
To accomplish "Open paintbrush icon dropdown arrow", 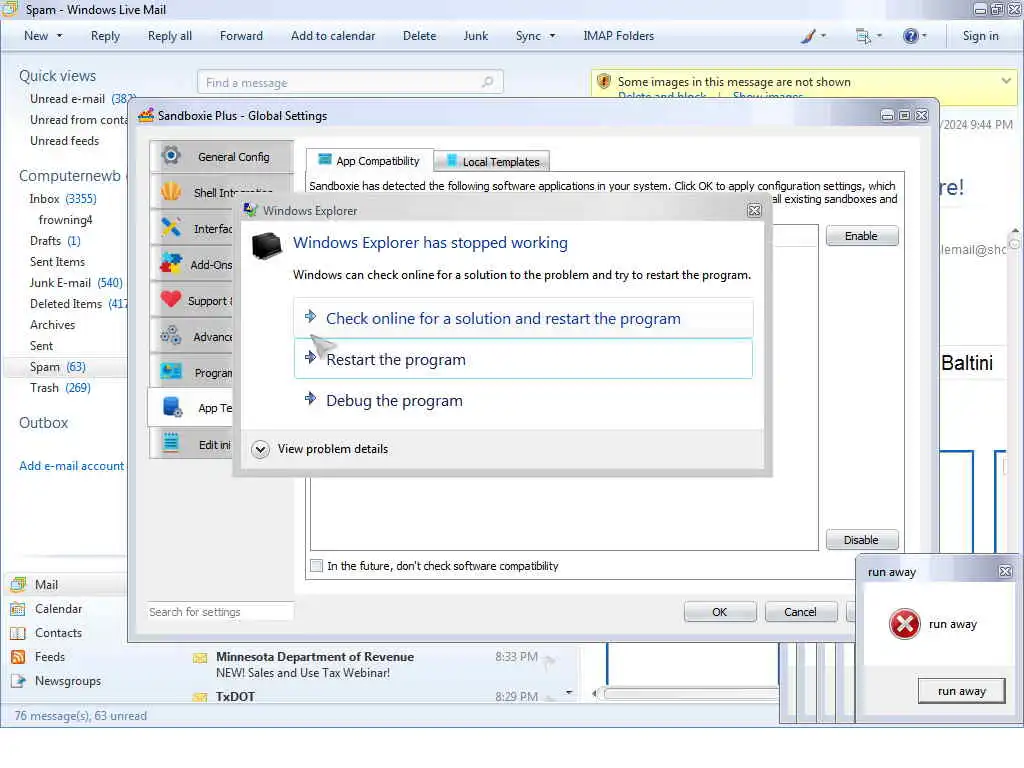I will pyautogui.click(x=823, y=36).
